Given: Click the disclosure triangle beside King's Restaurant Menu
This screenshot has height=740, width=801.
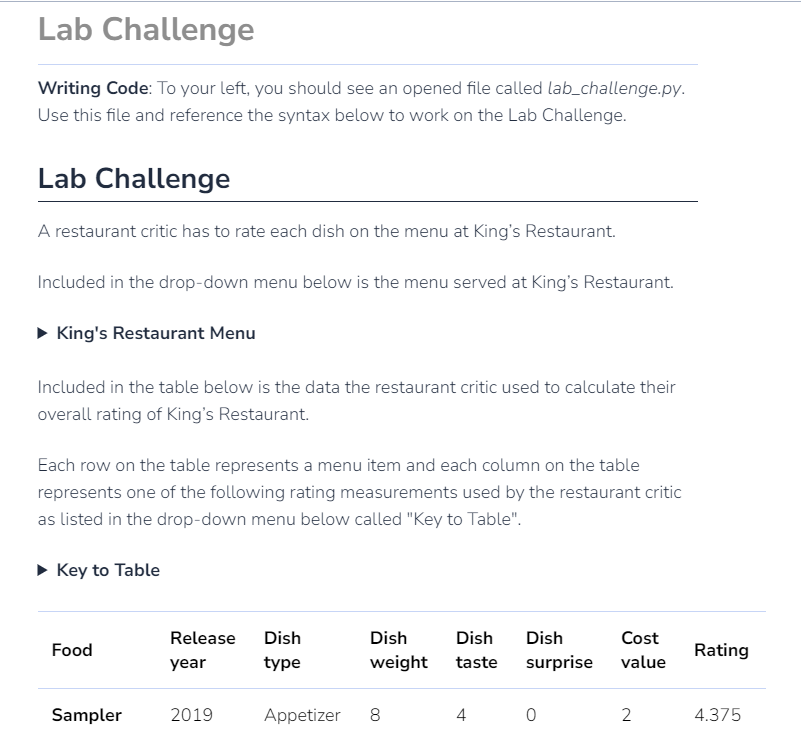Looking at the screenshot, I should [42, 331].
